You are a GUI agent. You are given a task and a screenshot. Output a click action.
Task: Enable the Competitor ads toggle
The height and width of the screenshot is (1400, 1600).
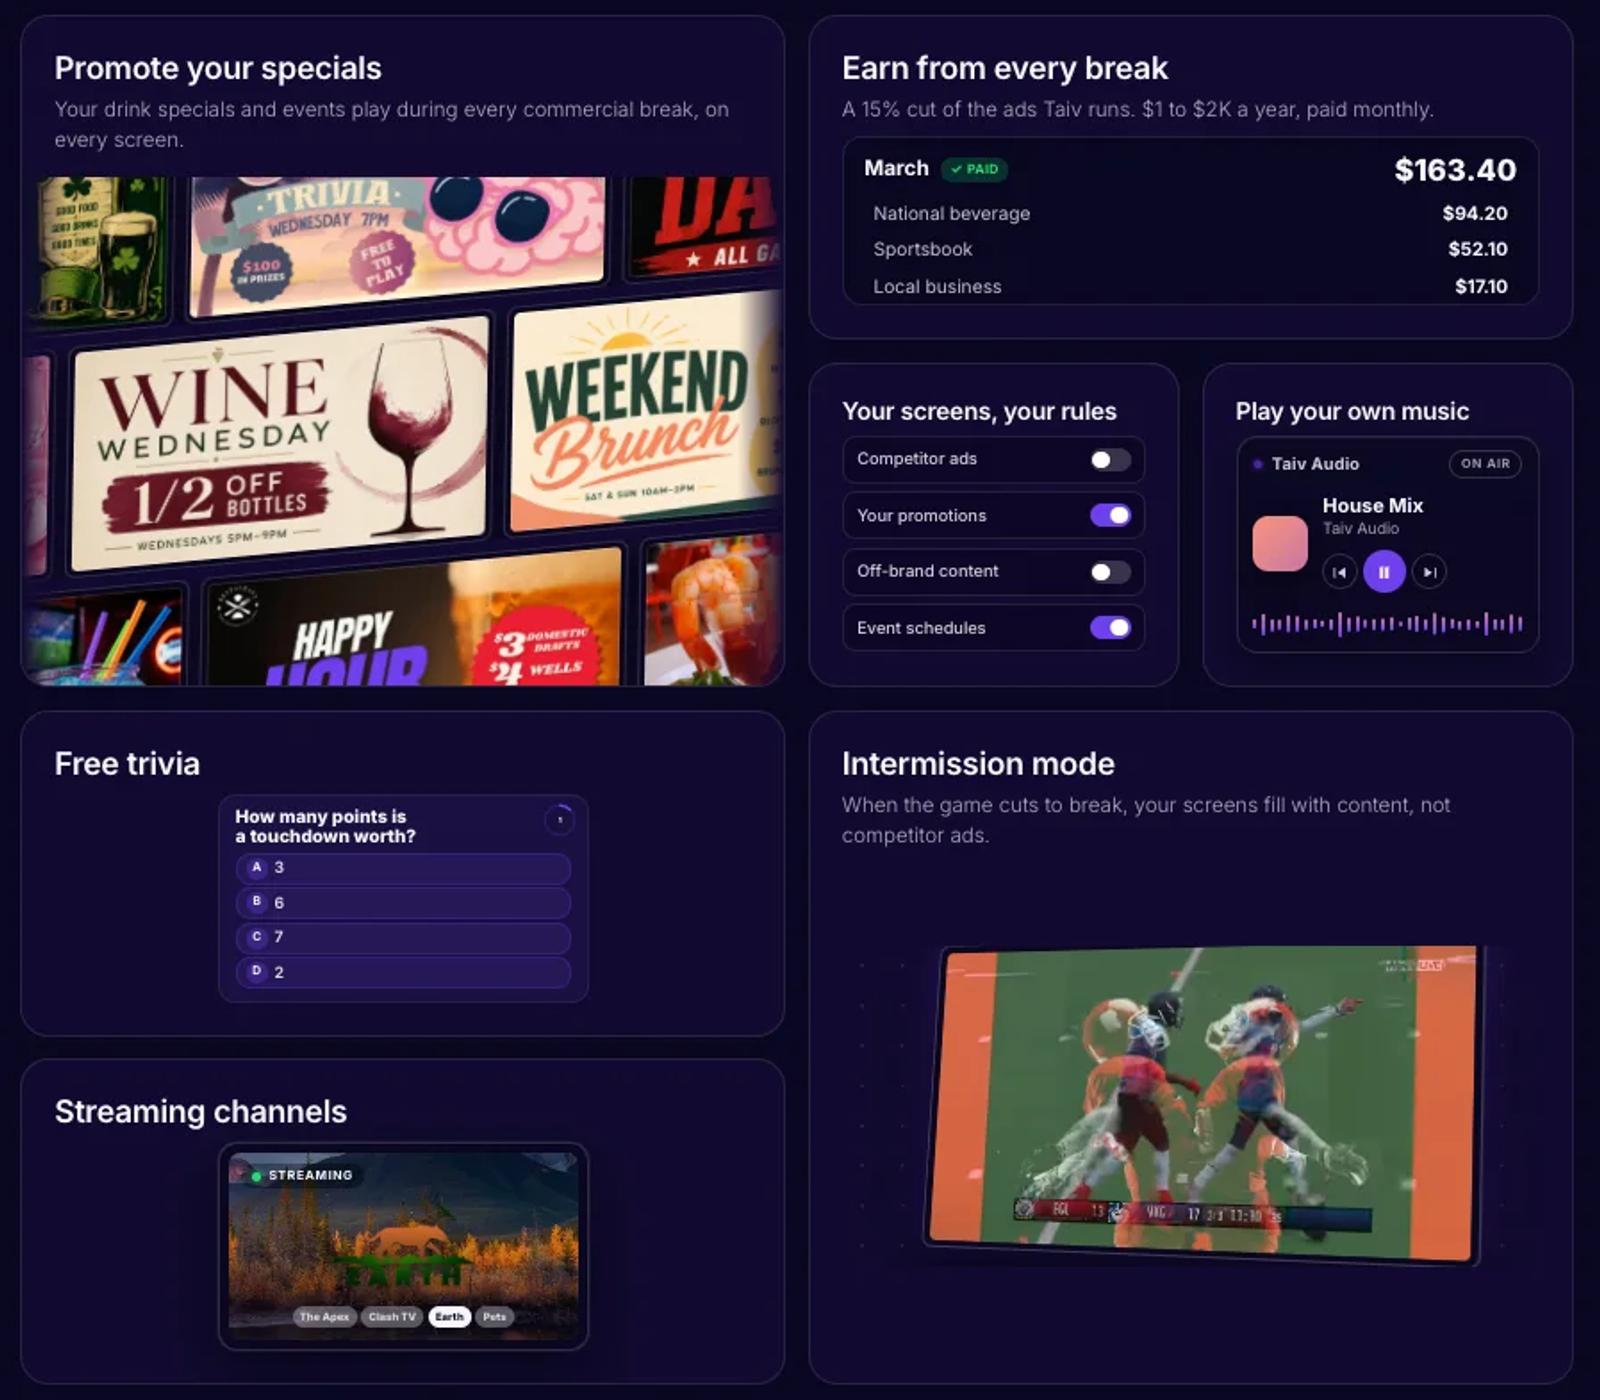click(x=1110, y=459)
